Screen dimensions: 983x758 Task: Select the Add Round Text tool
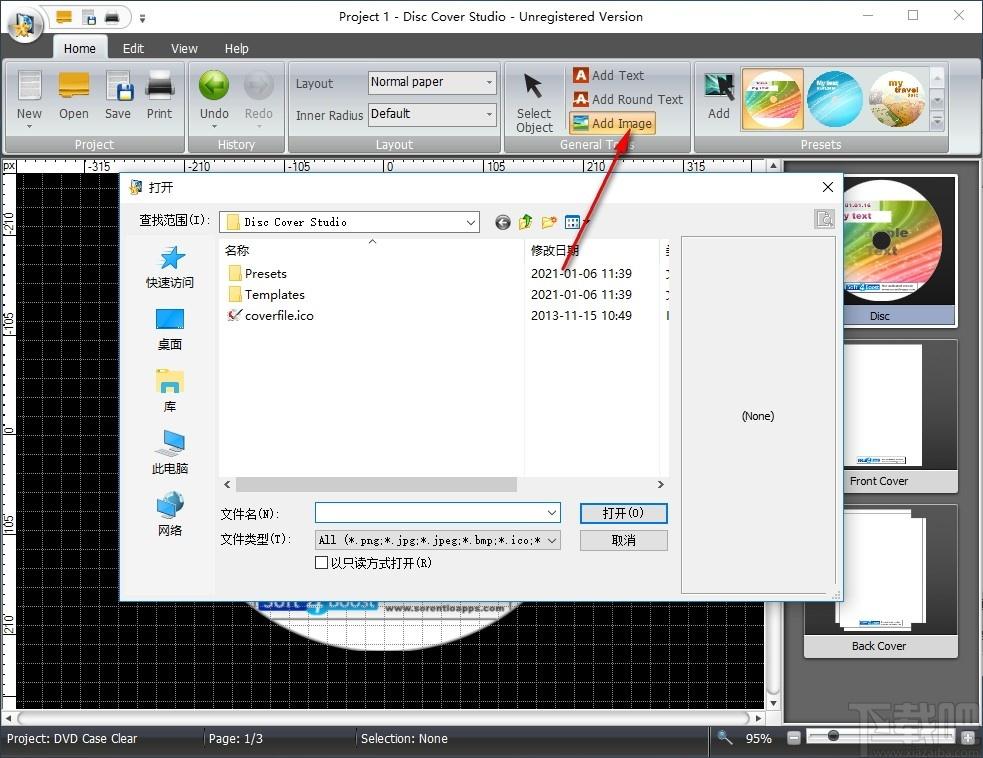click(x=628, y=99)
